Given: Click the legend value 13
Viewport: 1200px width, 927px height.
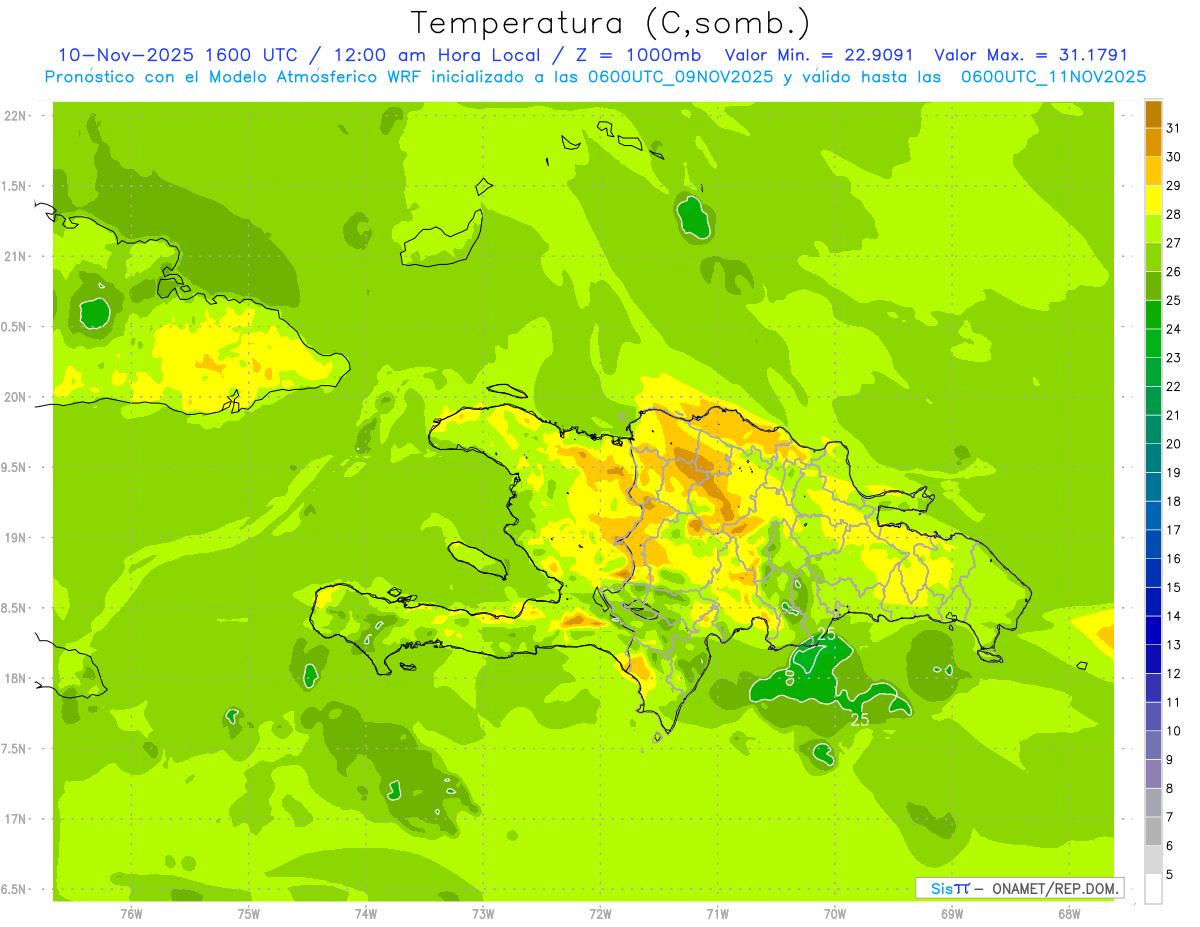Looking at the screenshot, I should [x=1173, y=646].
